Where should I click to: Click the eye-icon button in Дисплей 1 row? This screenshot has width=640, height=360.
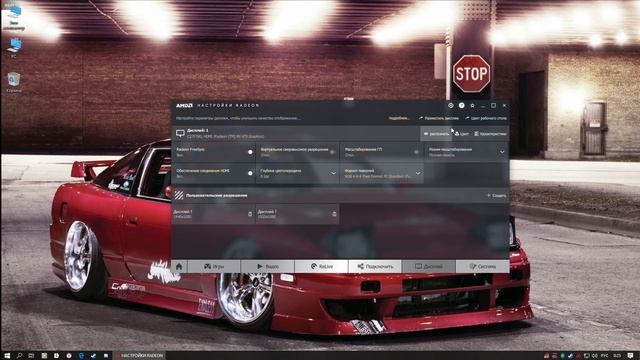tap(436, 133)
